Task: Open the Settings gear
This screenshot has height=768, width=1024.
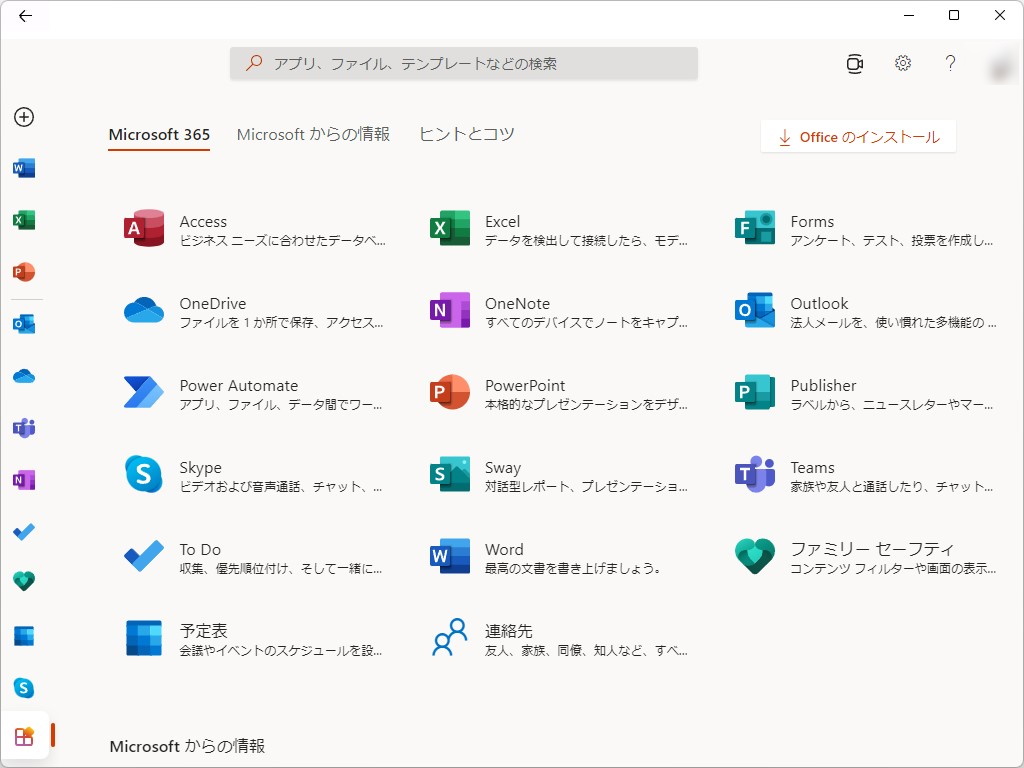Action: pos(902,63)
